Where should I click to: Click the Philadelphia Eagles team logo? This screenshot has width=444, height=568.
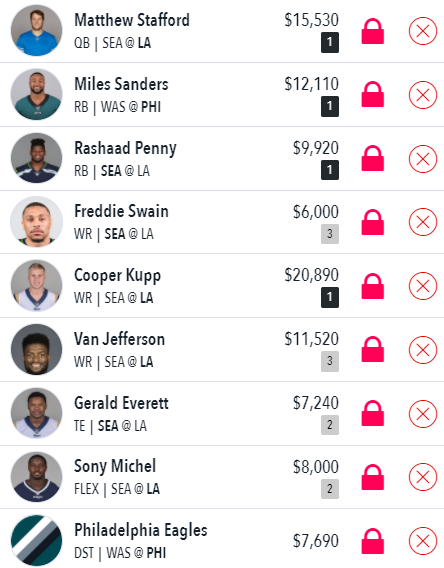point(37,540)
